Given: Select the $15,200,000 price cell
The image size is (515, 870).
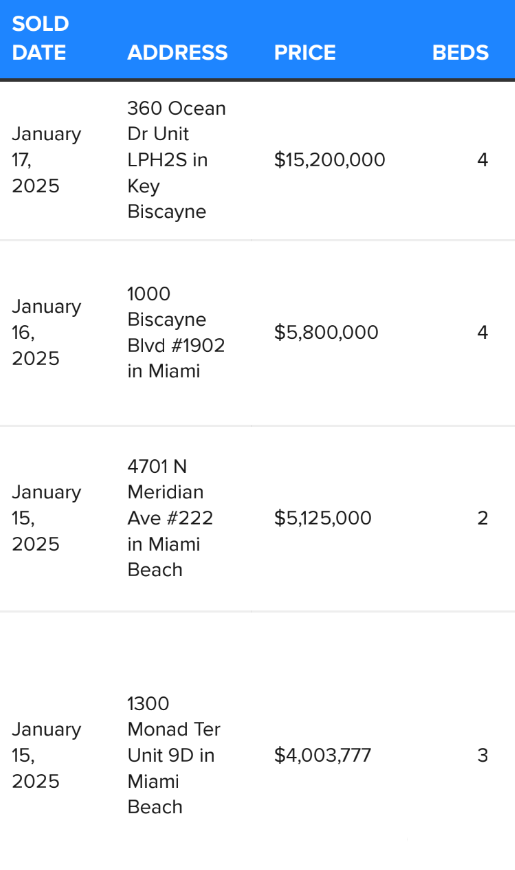Looking at the screenshot, I should click(330, 160).
